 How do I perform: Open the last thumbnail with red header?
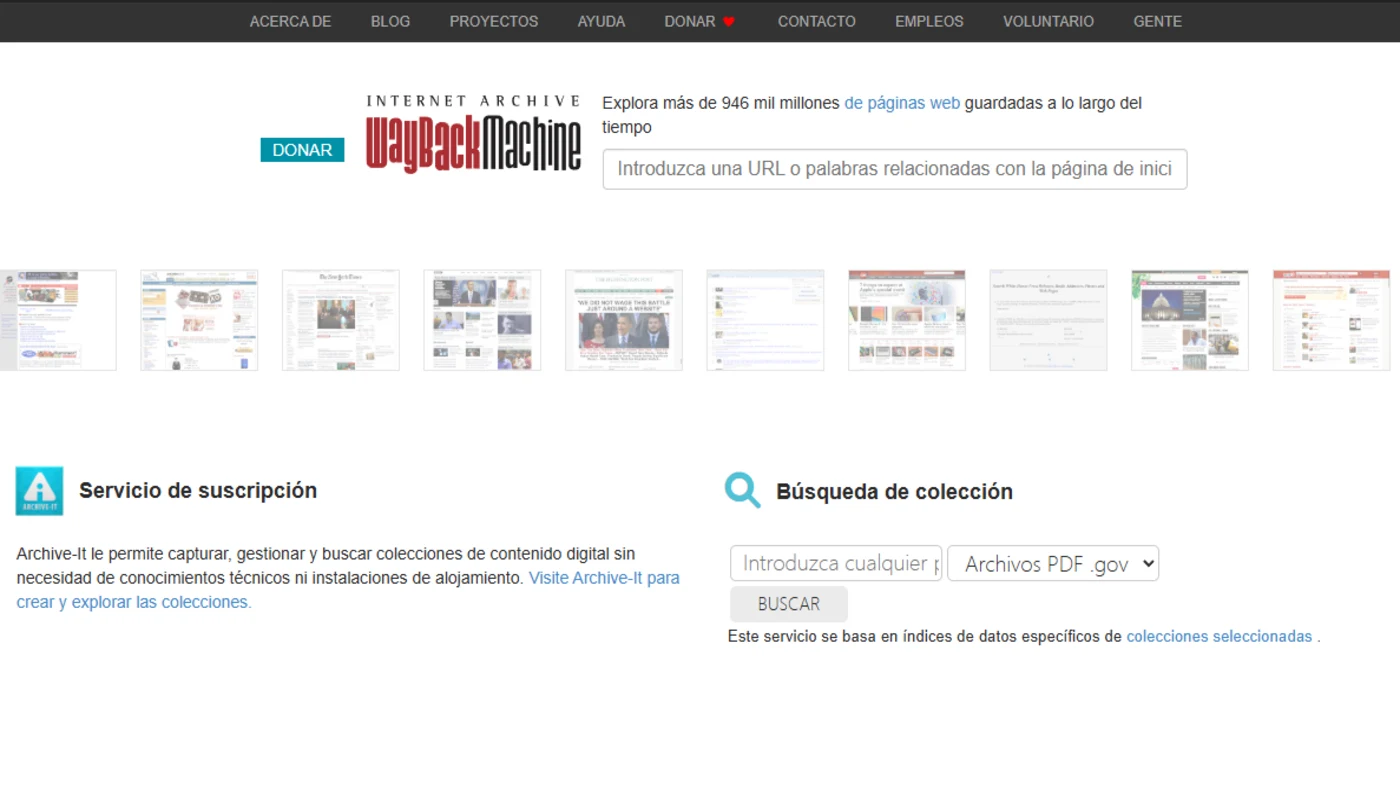[1331, 320]
